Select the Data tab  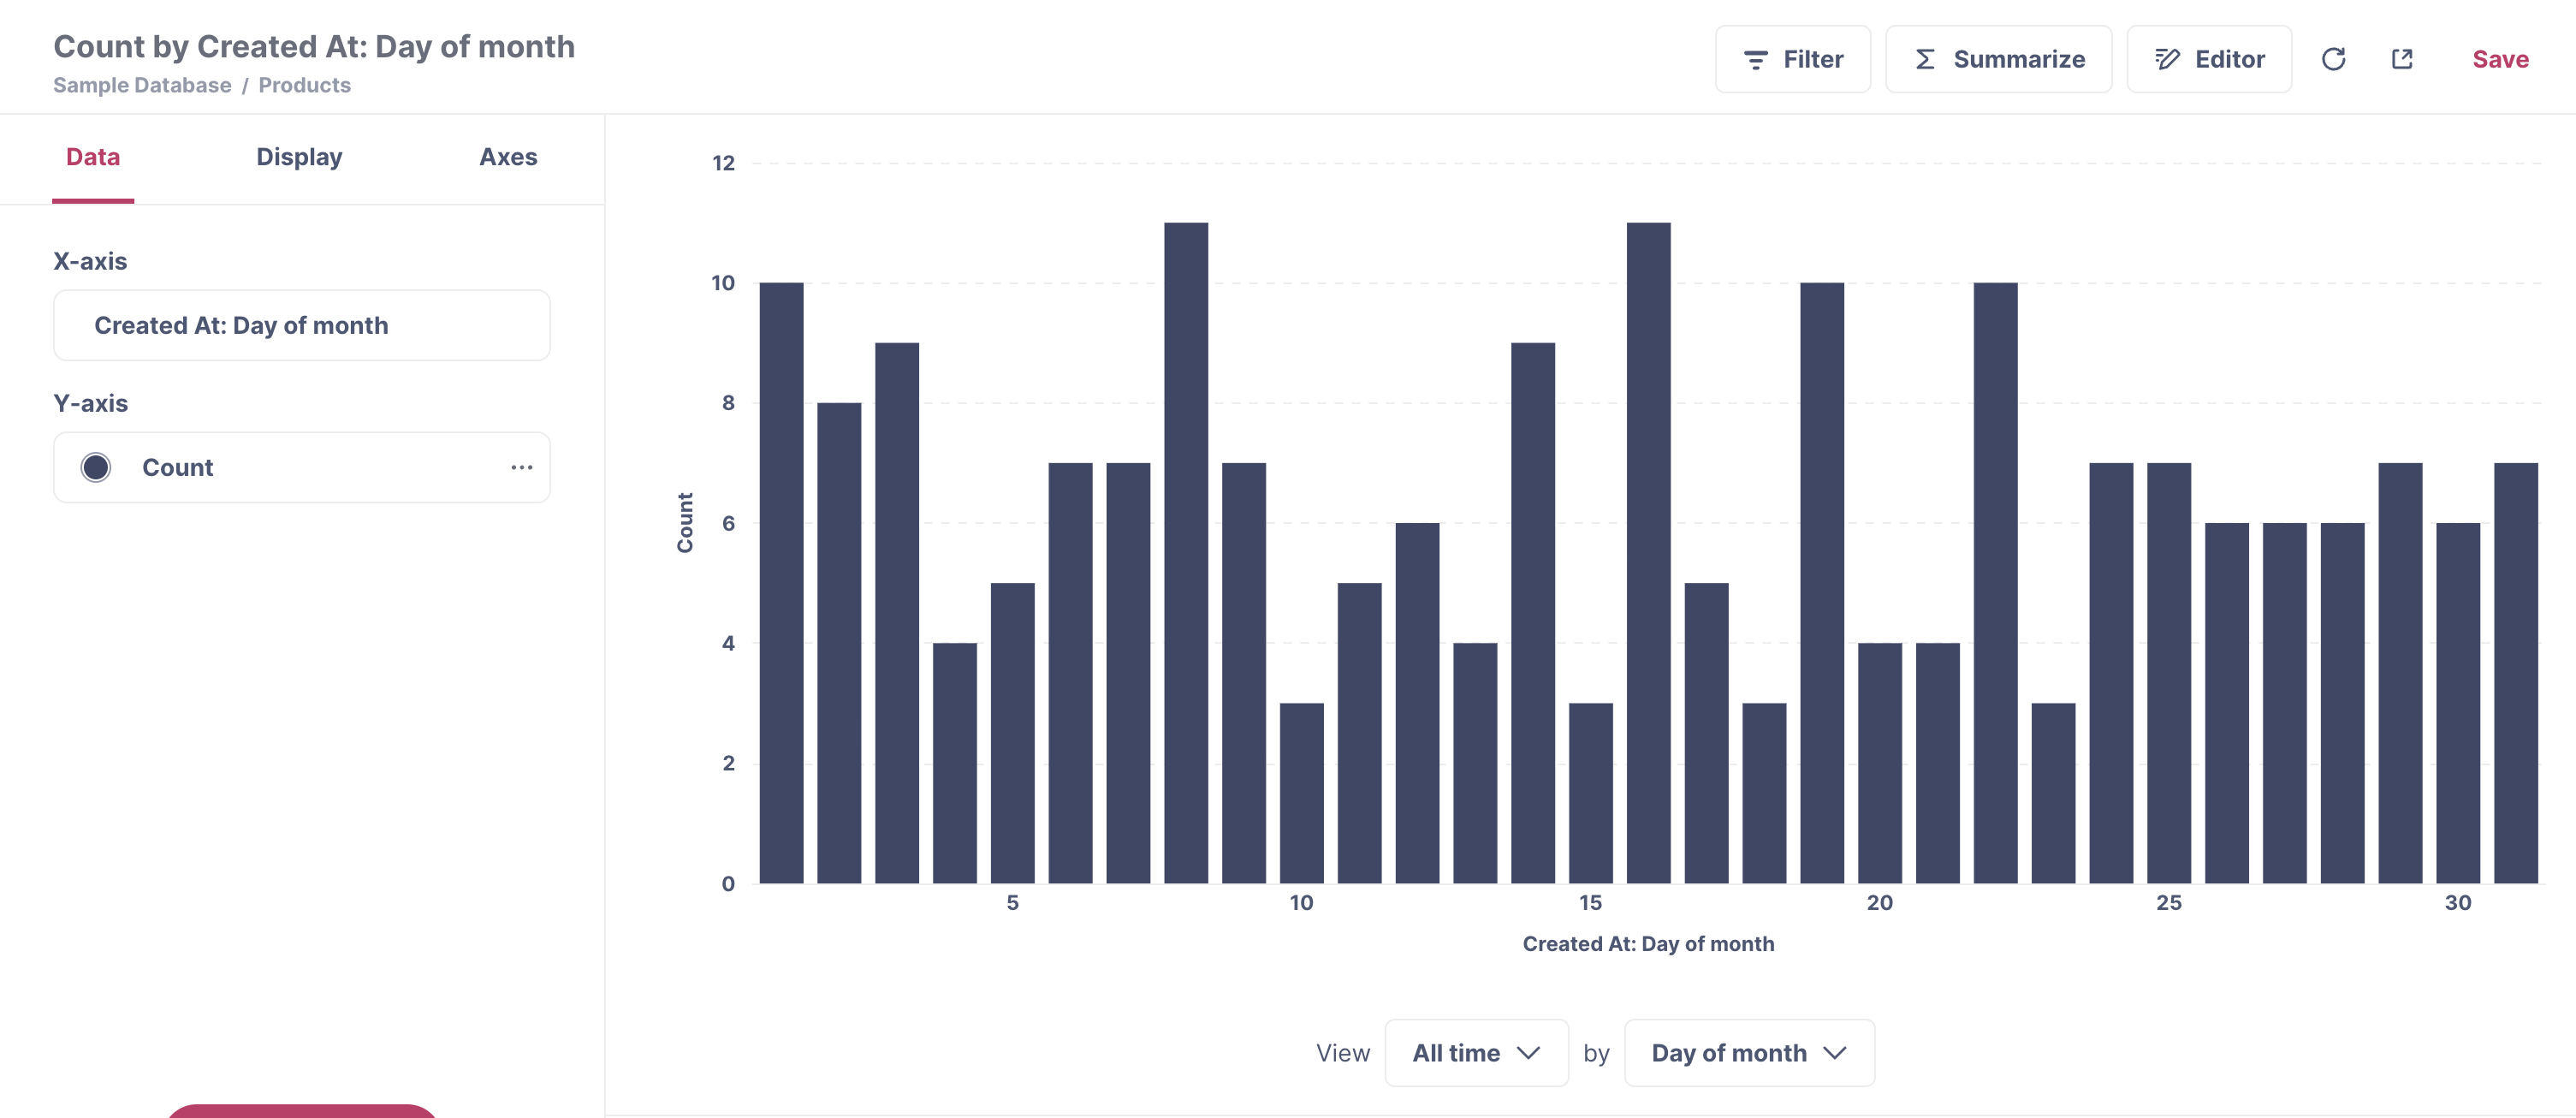pyautogui.click(x=93, y=157)
